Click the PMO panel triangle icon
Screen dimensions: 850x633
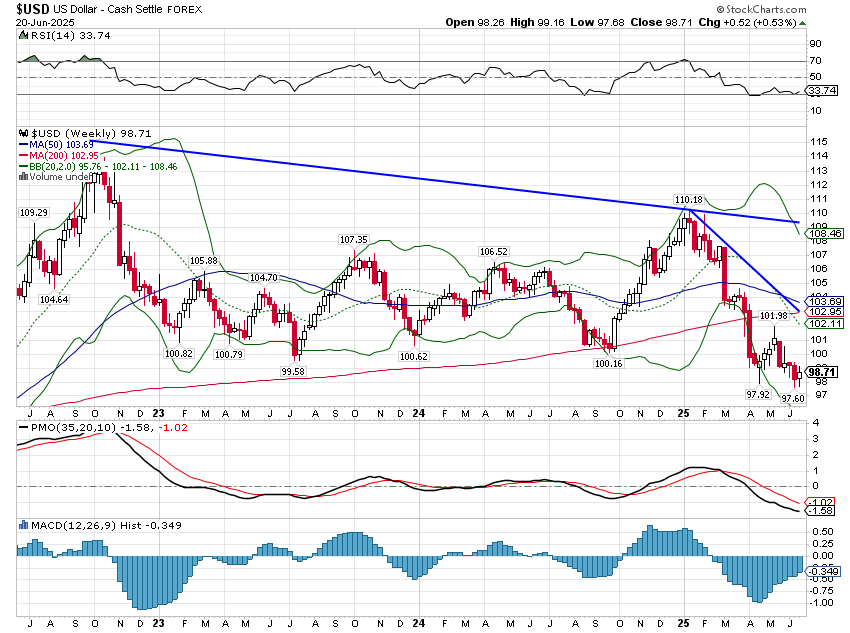(x=22, y=429)
